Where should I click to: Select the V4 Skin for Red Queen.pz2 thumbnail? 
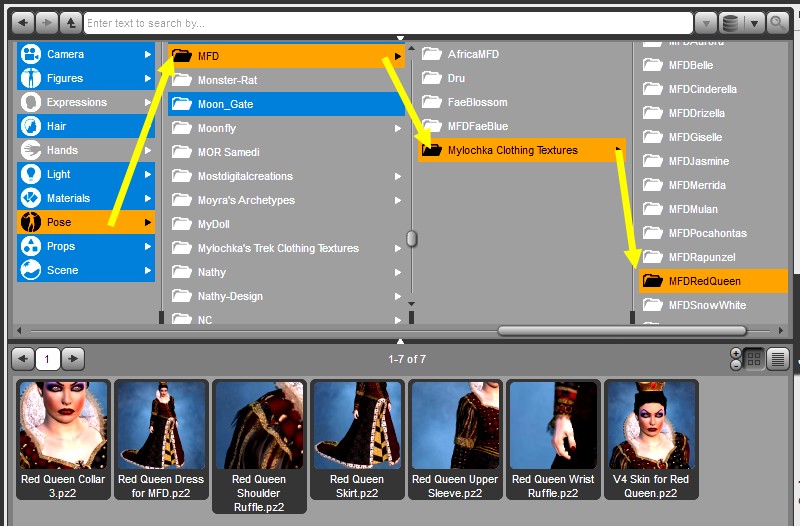651,440
